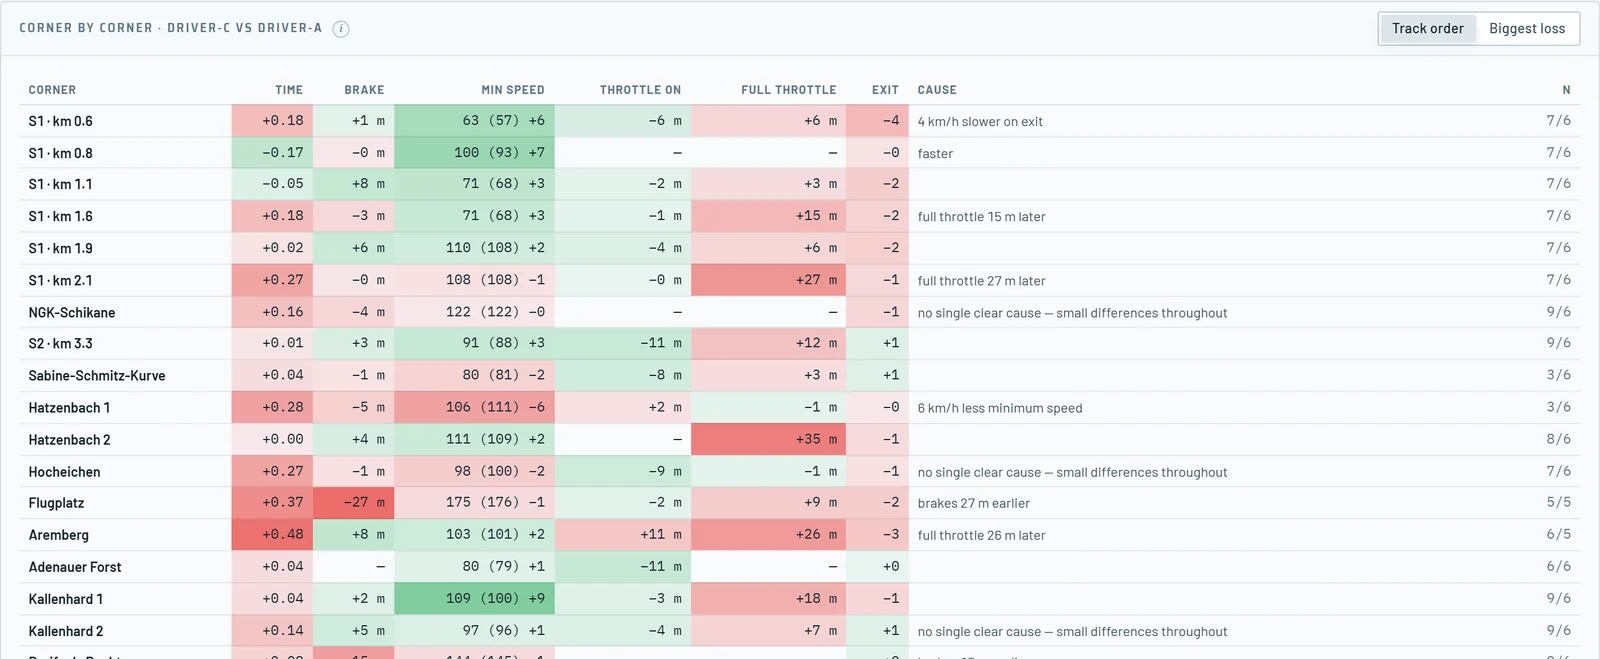The height and width of the screenshot is (659, 1600).
Task: Select the S1 · km 0.8 corner name
Action: (60, 153)
